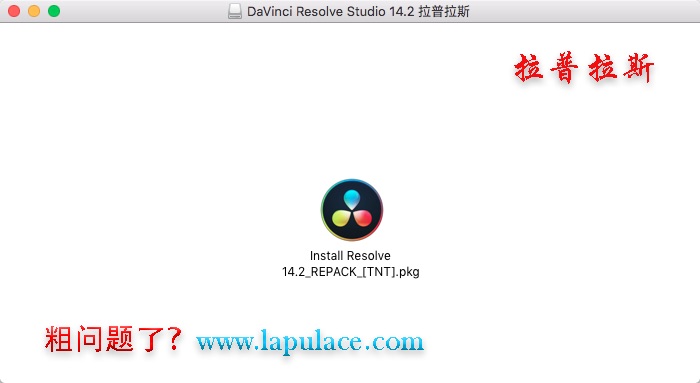Zoom the window with the green button

click(x=54, y=11)
